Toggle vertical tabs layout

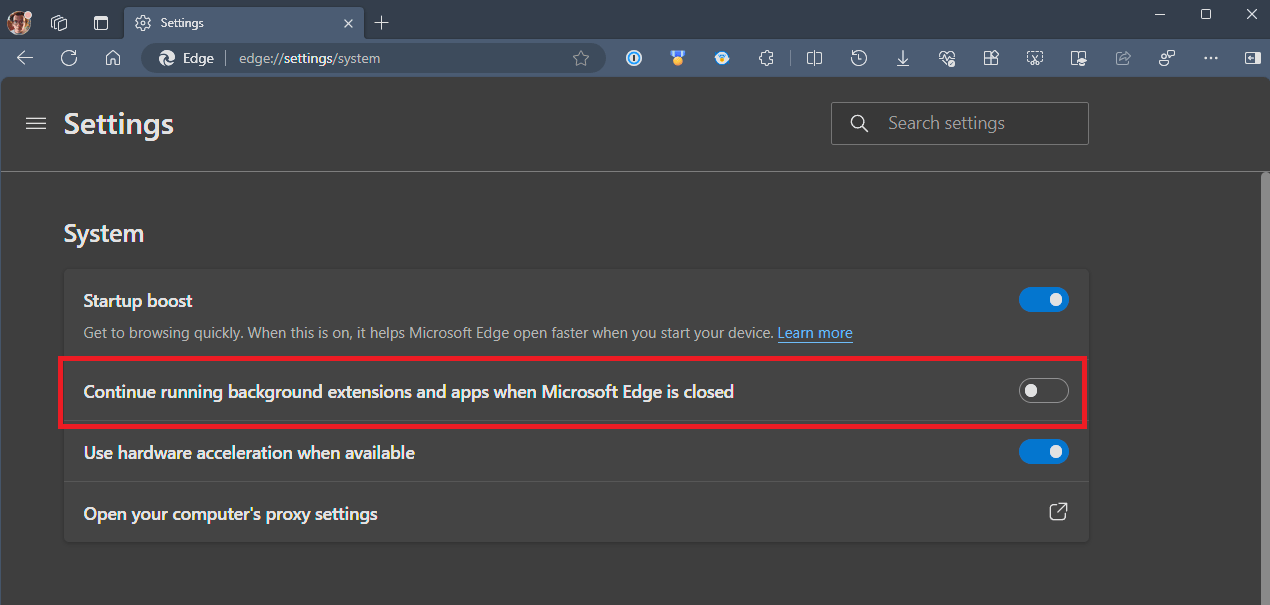tap(101, 22)
